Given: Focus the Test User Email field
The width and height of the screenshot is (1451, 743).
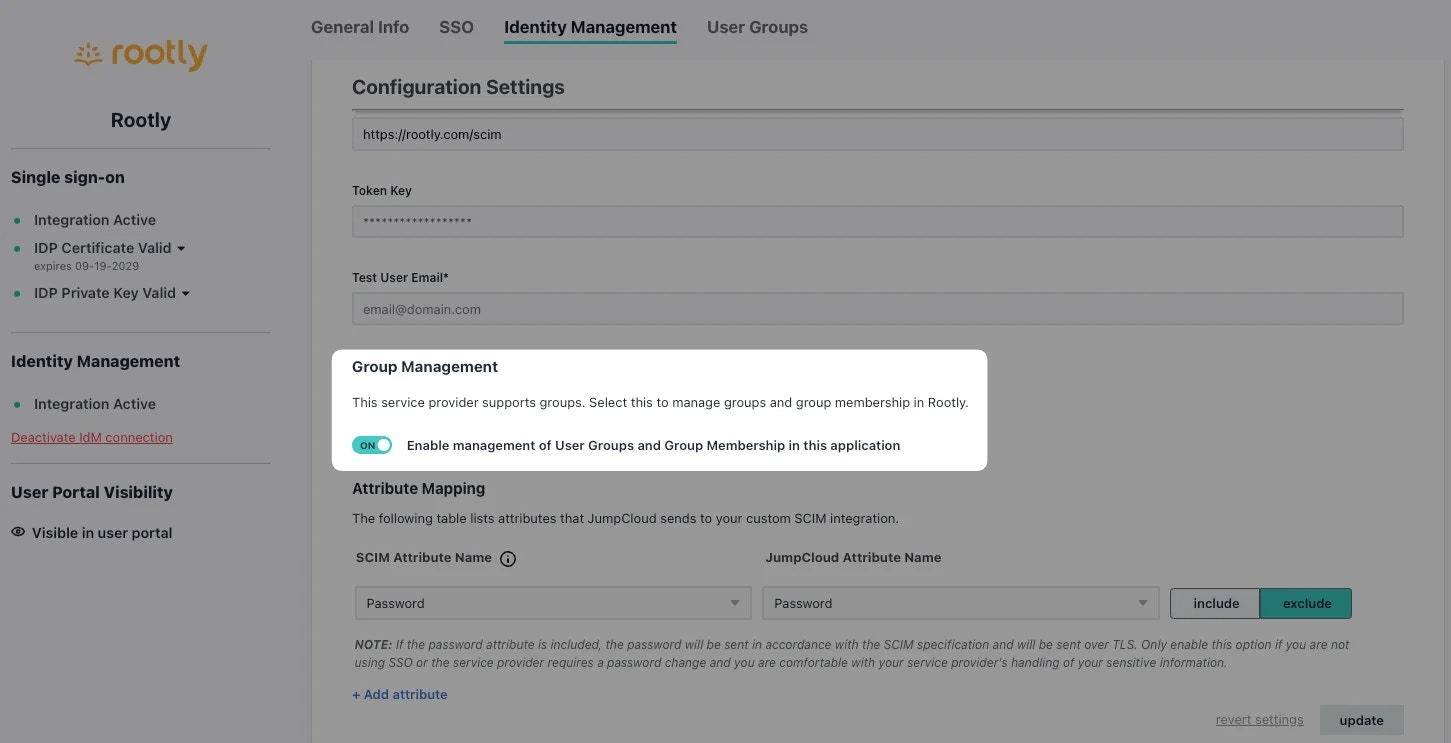Looking at the screenshot, I should [x=877, y=309].
